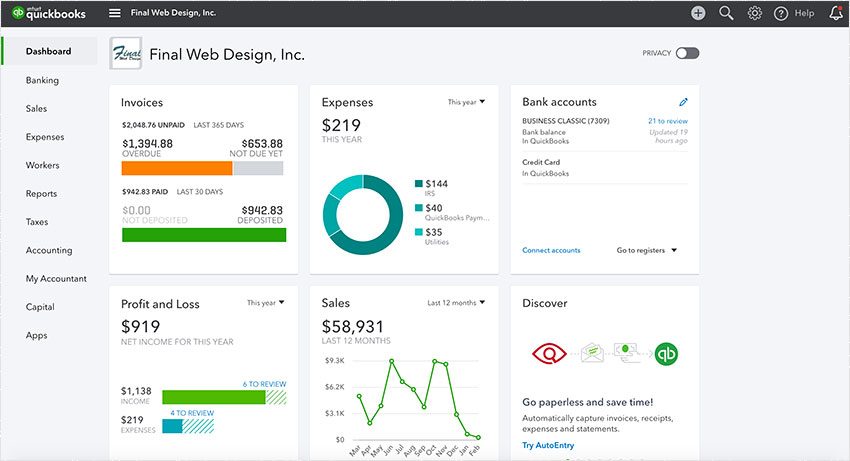This screenshot has width=850, height=461.
Task: Click the Invoices card title
Action: (142, 103)
